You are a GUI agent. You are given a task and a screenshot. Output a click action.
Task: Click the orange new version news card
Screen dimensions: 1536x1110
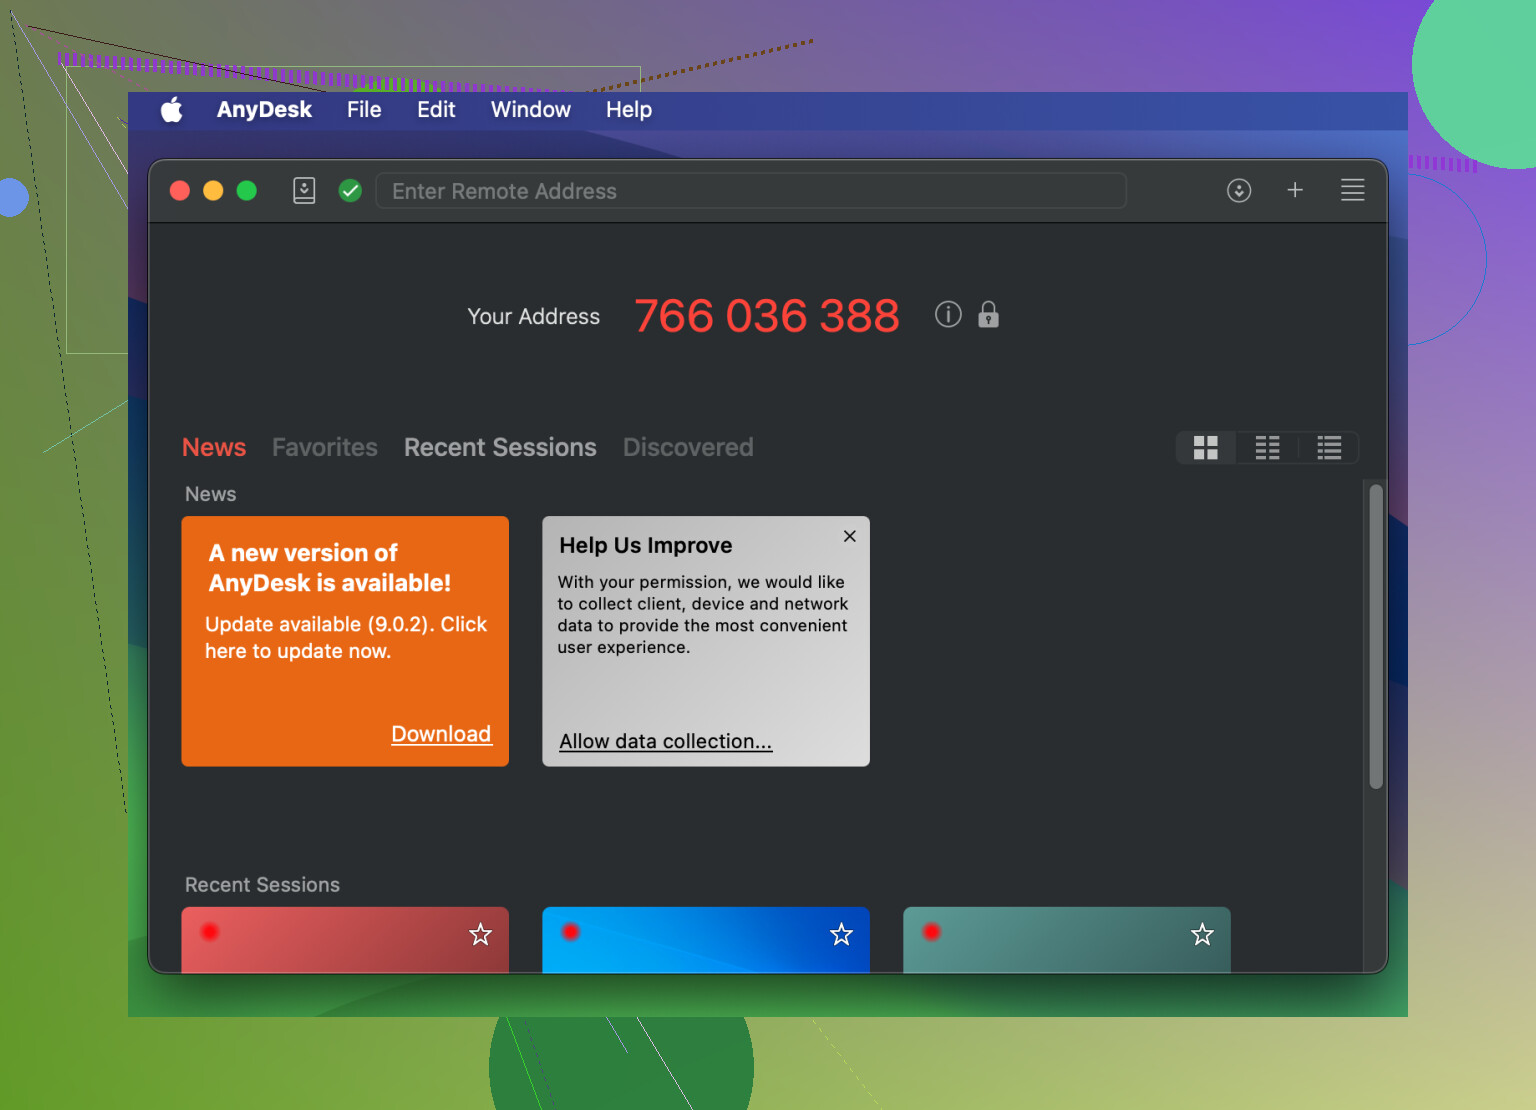(345, 641)
